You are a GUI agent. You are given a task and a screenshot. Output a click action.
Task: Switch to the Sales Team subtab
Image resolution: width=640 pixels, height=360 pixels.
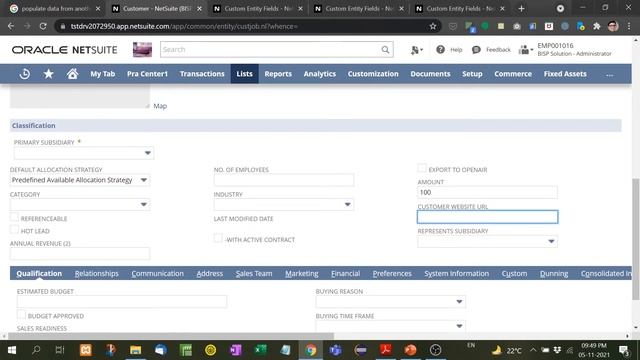coord(254,274)
